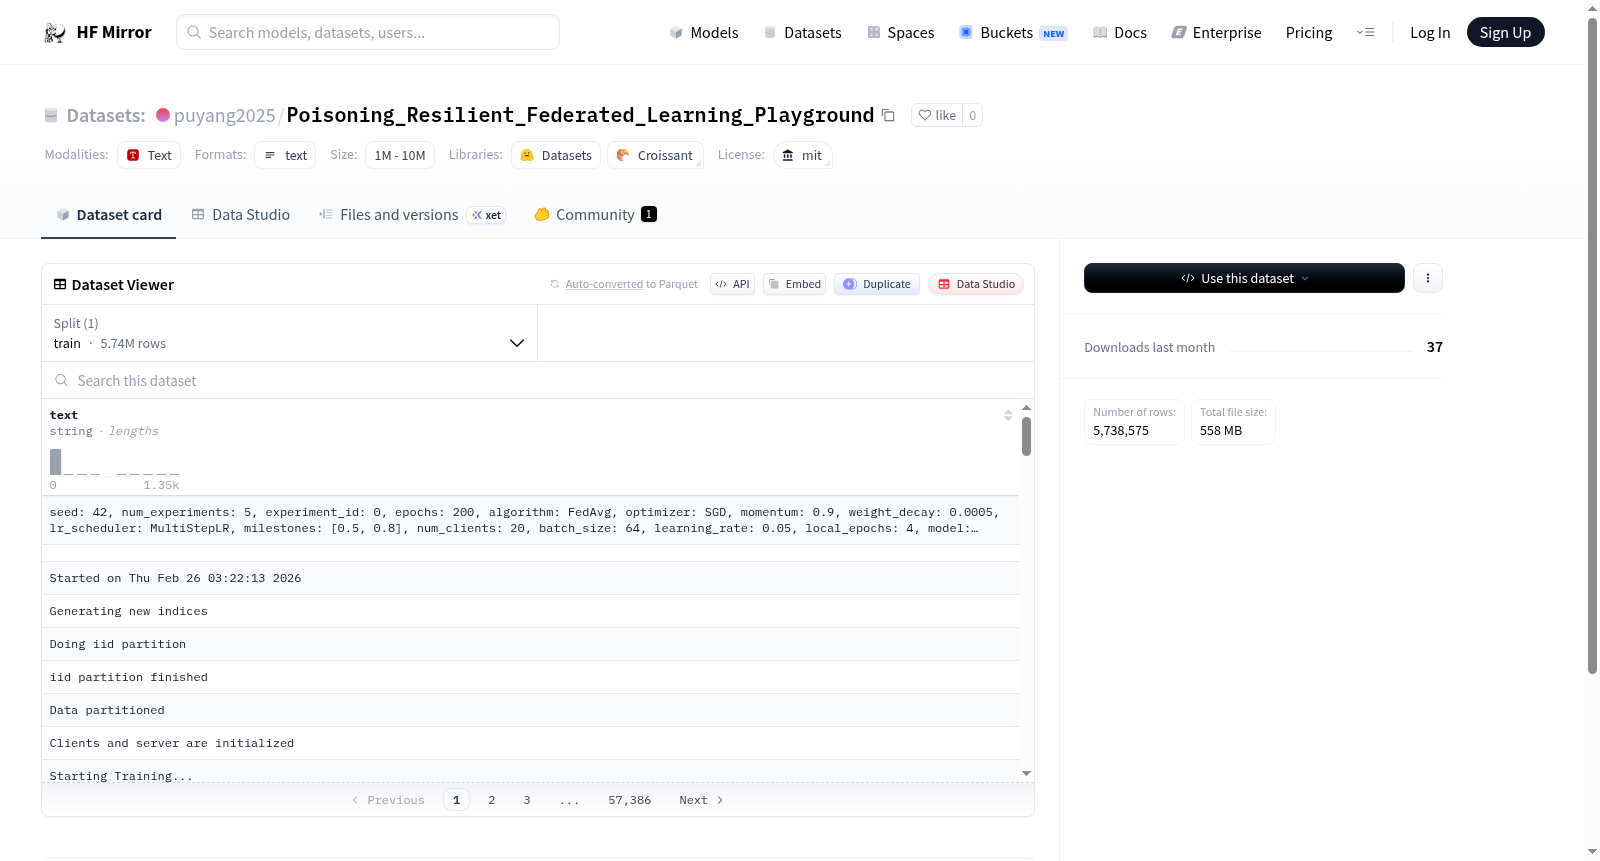Click the HF Mirror logo
The height and width of the screenshot is (861, 1600).
98,32
